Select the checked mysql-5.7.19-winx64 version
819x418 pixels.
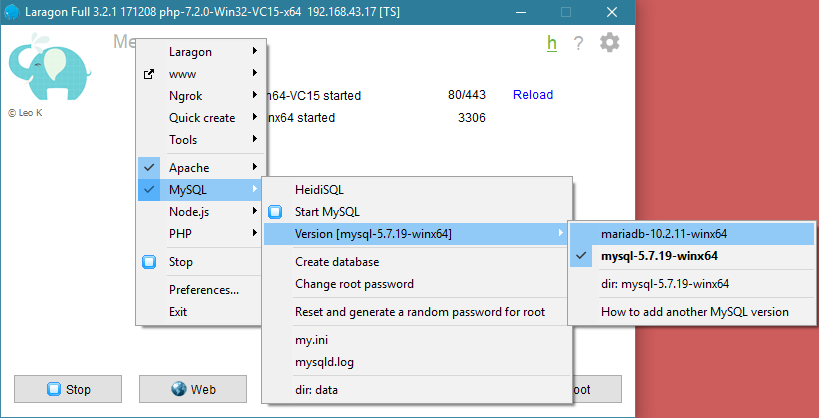pyautogui.click(x=692, y=256)
